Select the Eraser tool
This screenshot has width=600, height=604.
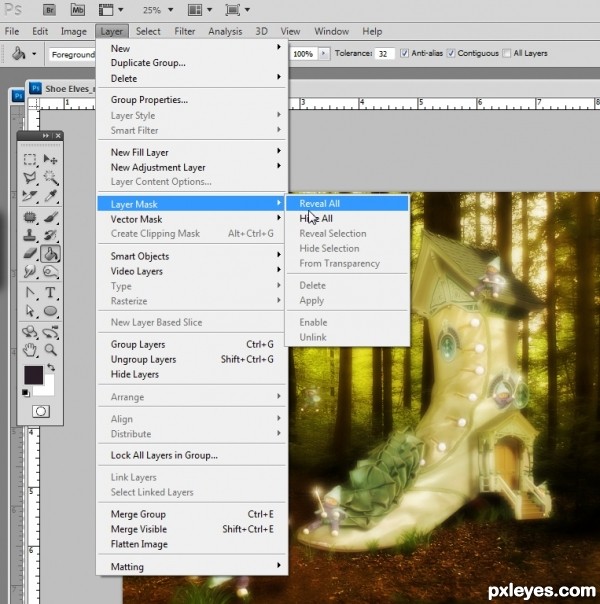tap(30, 253)
